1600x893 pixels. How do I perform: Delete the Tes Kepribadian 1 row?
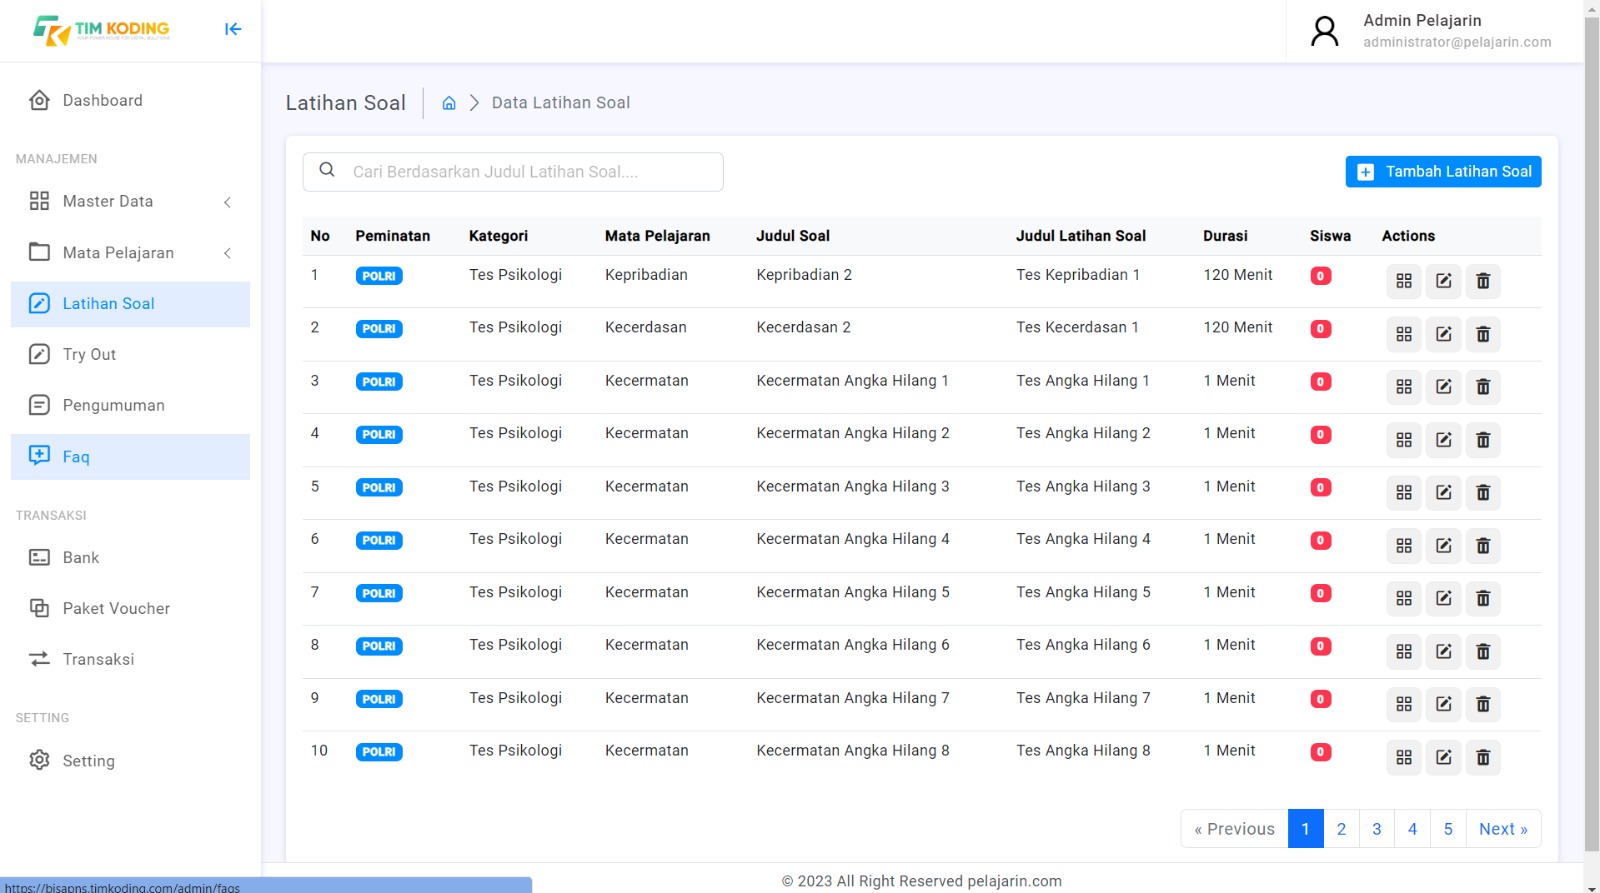point(1483,281)
